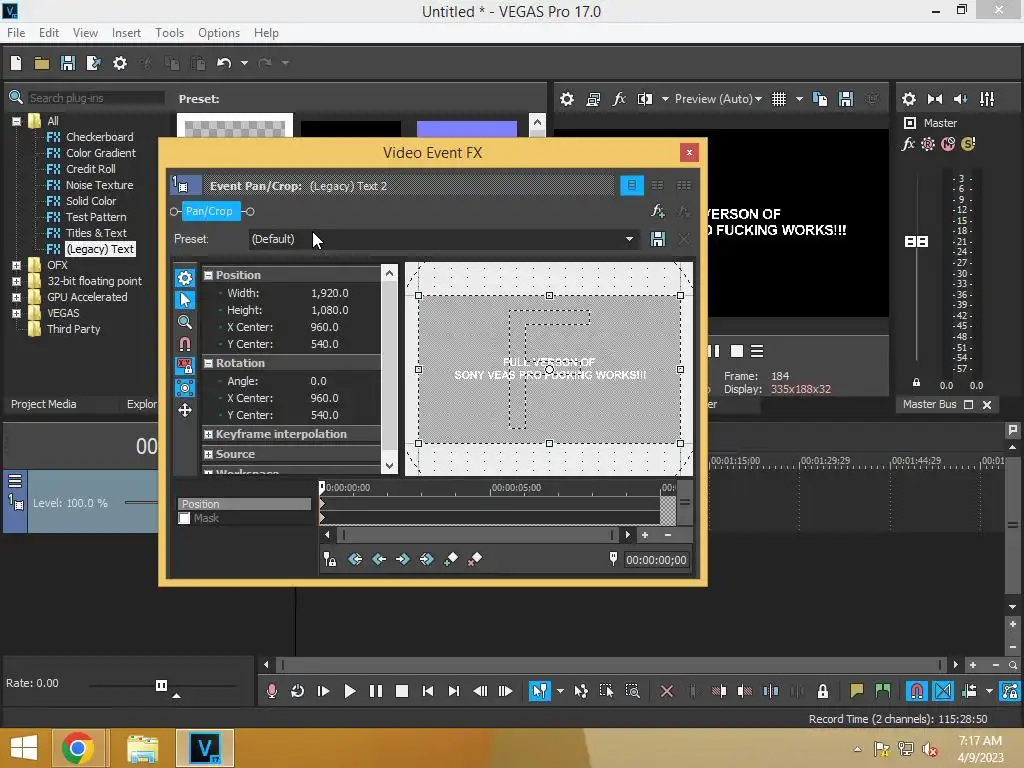1024x768 pixels.
Task: Toggle Split Screen View in preview toolbar
Action: pos(645,99)
